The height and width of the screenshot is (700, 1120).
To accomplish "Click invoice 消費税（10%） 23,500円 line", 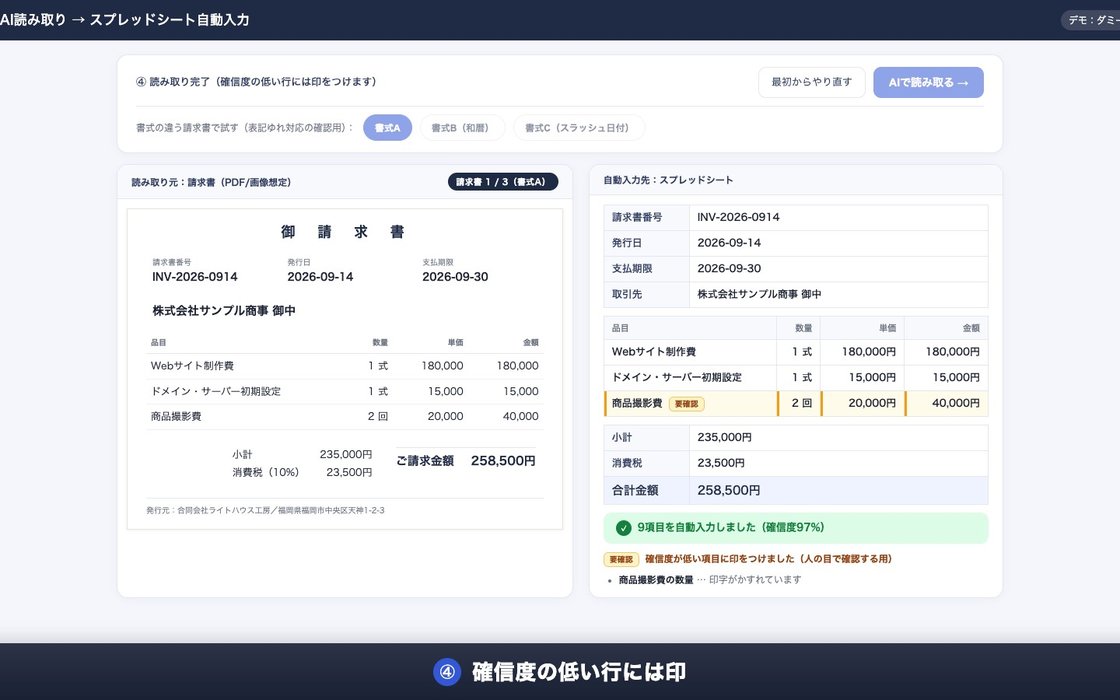I will point(301,473).
